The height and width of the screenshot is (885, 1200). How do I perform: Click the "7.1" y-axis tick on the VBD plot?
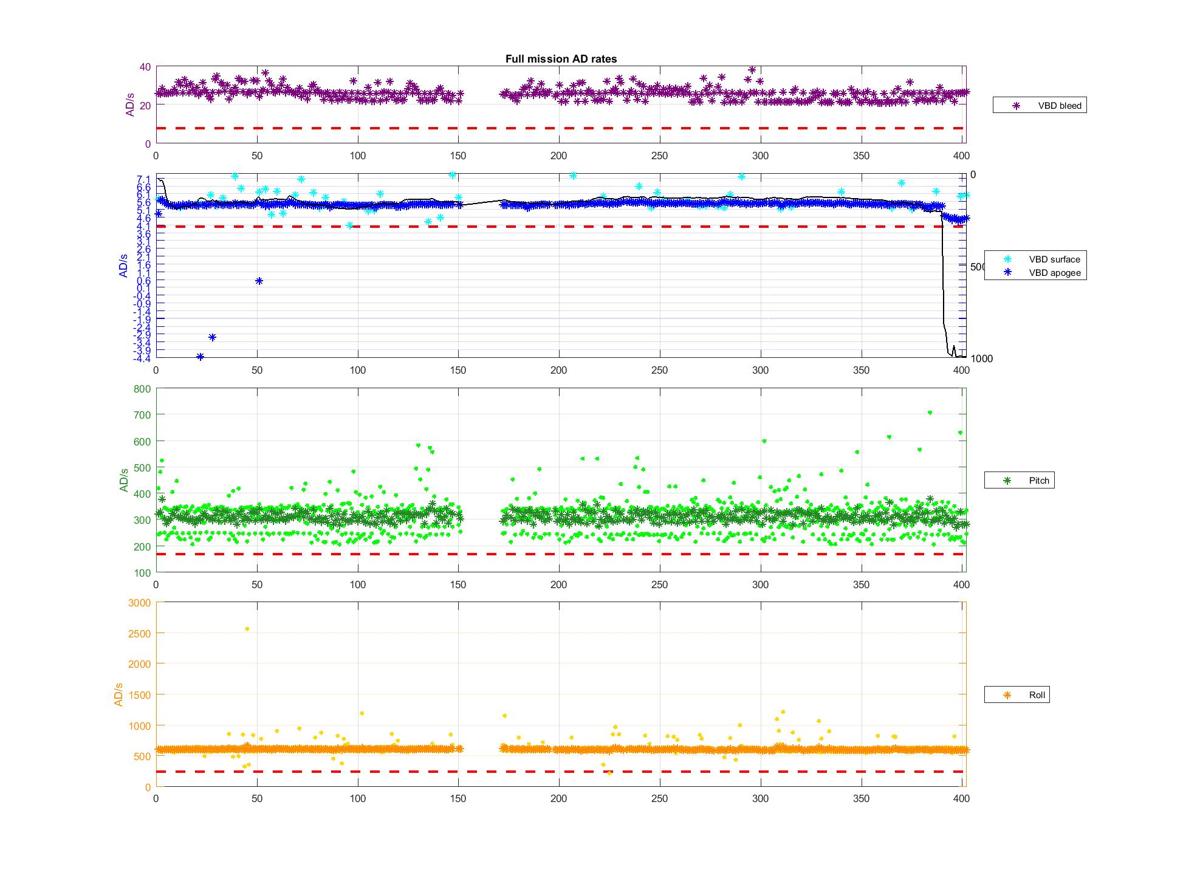coord(145,179)
